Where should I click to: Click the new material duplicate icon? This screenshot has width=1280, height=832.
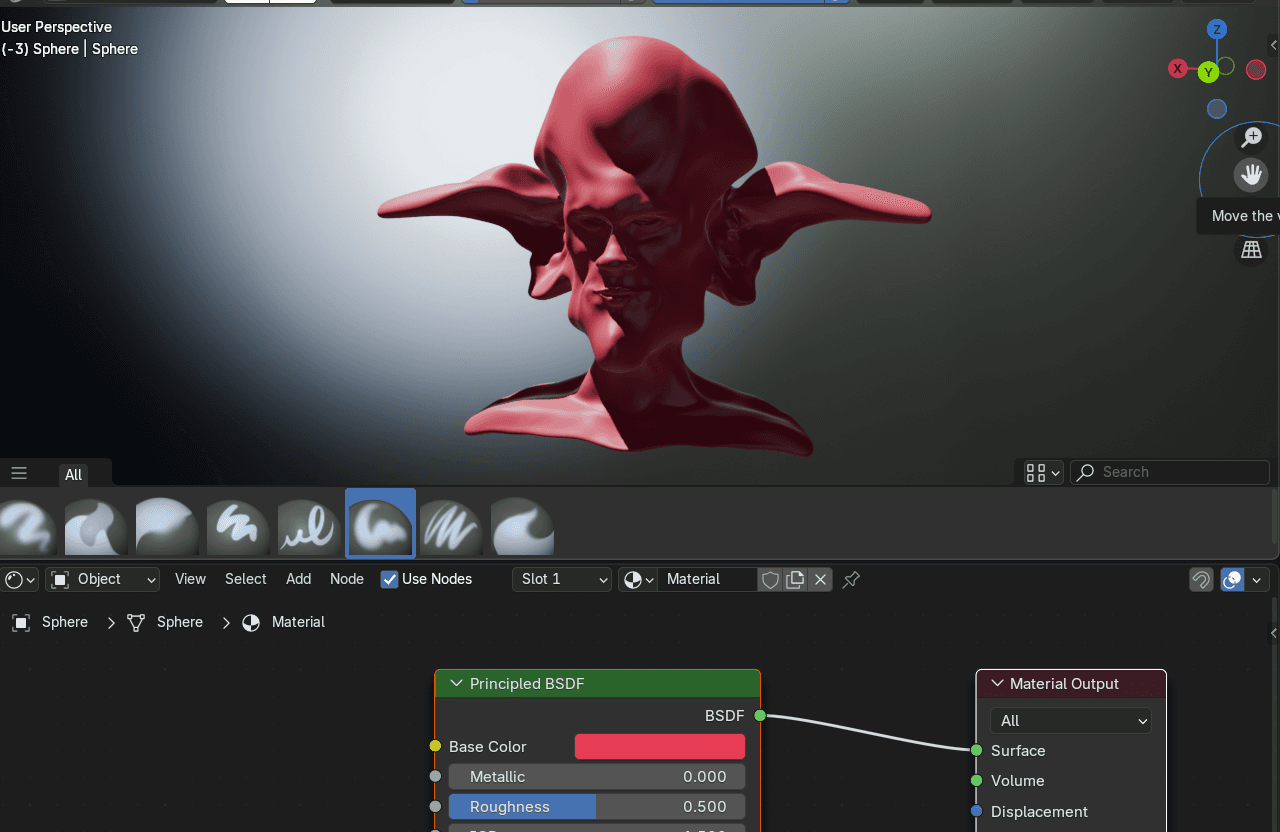[x=795, y=579]
